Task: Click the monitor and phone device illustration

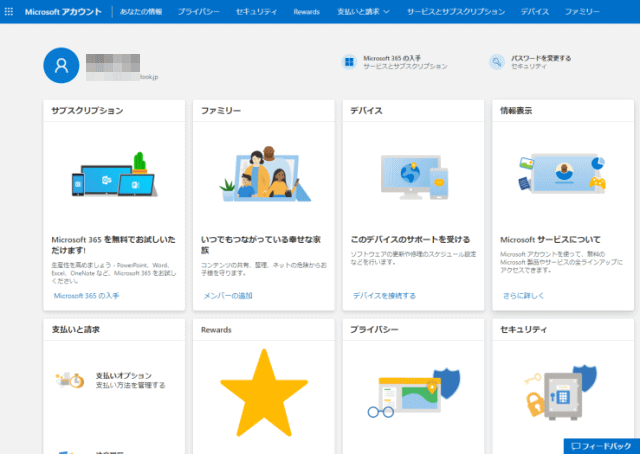Action: tap(414, 177)
